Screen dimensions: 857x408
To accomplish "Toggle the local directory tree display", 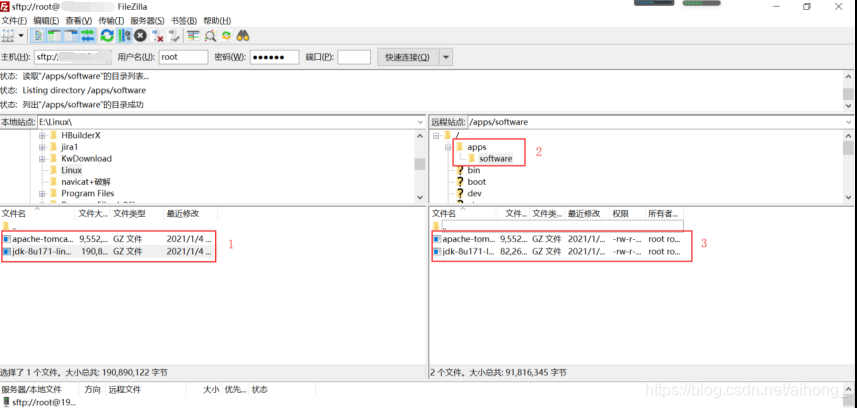I will tap(54, 36).
